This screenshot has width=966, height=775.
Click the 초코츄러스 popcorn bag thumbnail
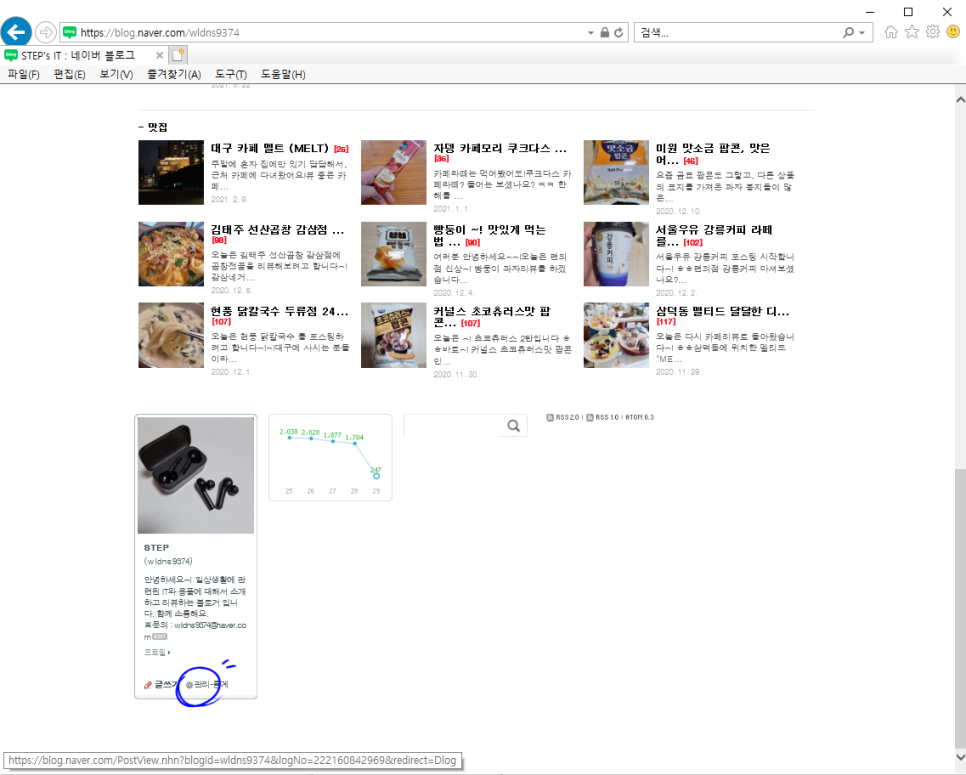tap(393, 335)
